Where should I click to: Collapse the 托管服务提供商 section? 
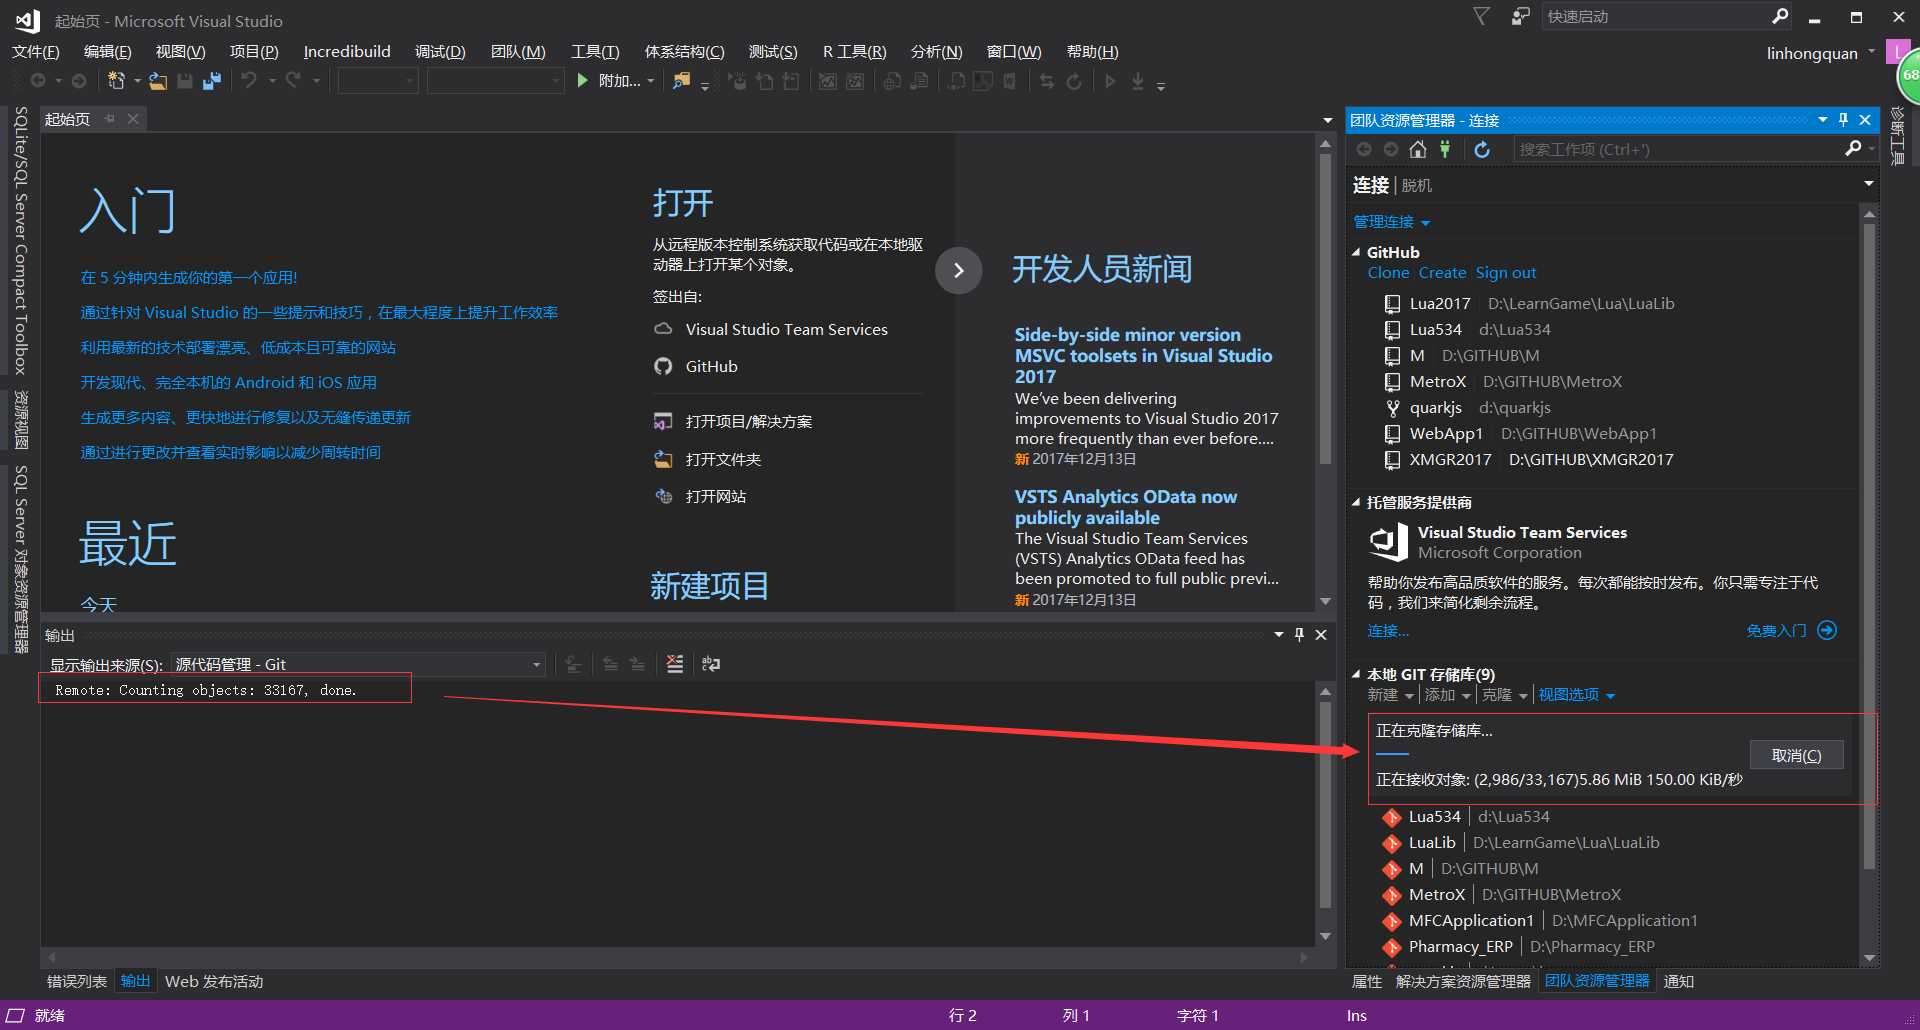pyautogui.click(x=1357, y=502)
